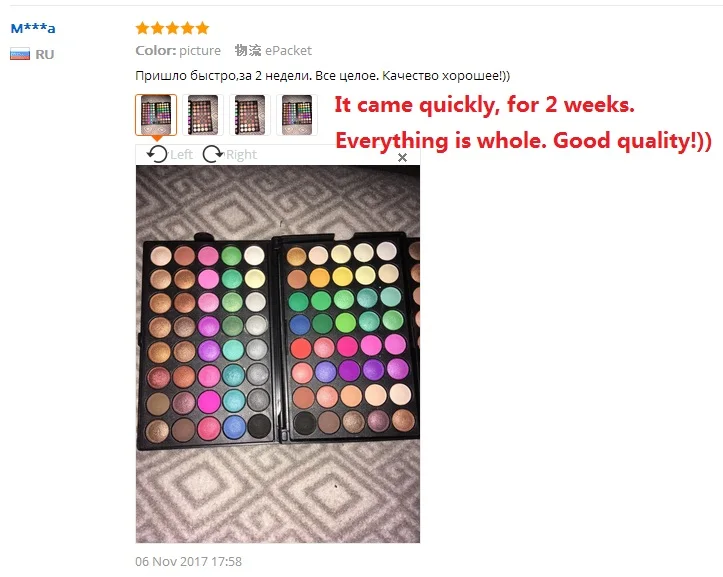Click the first orange star
The width and height of the screenshot is (723, 577).
tap(142, 28)
